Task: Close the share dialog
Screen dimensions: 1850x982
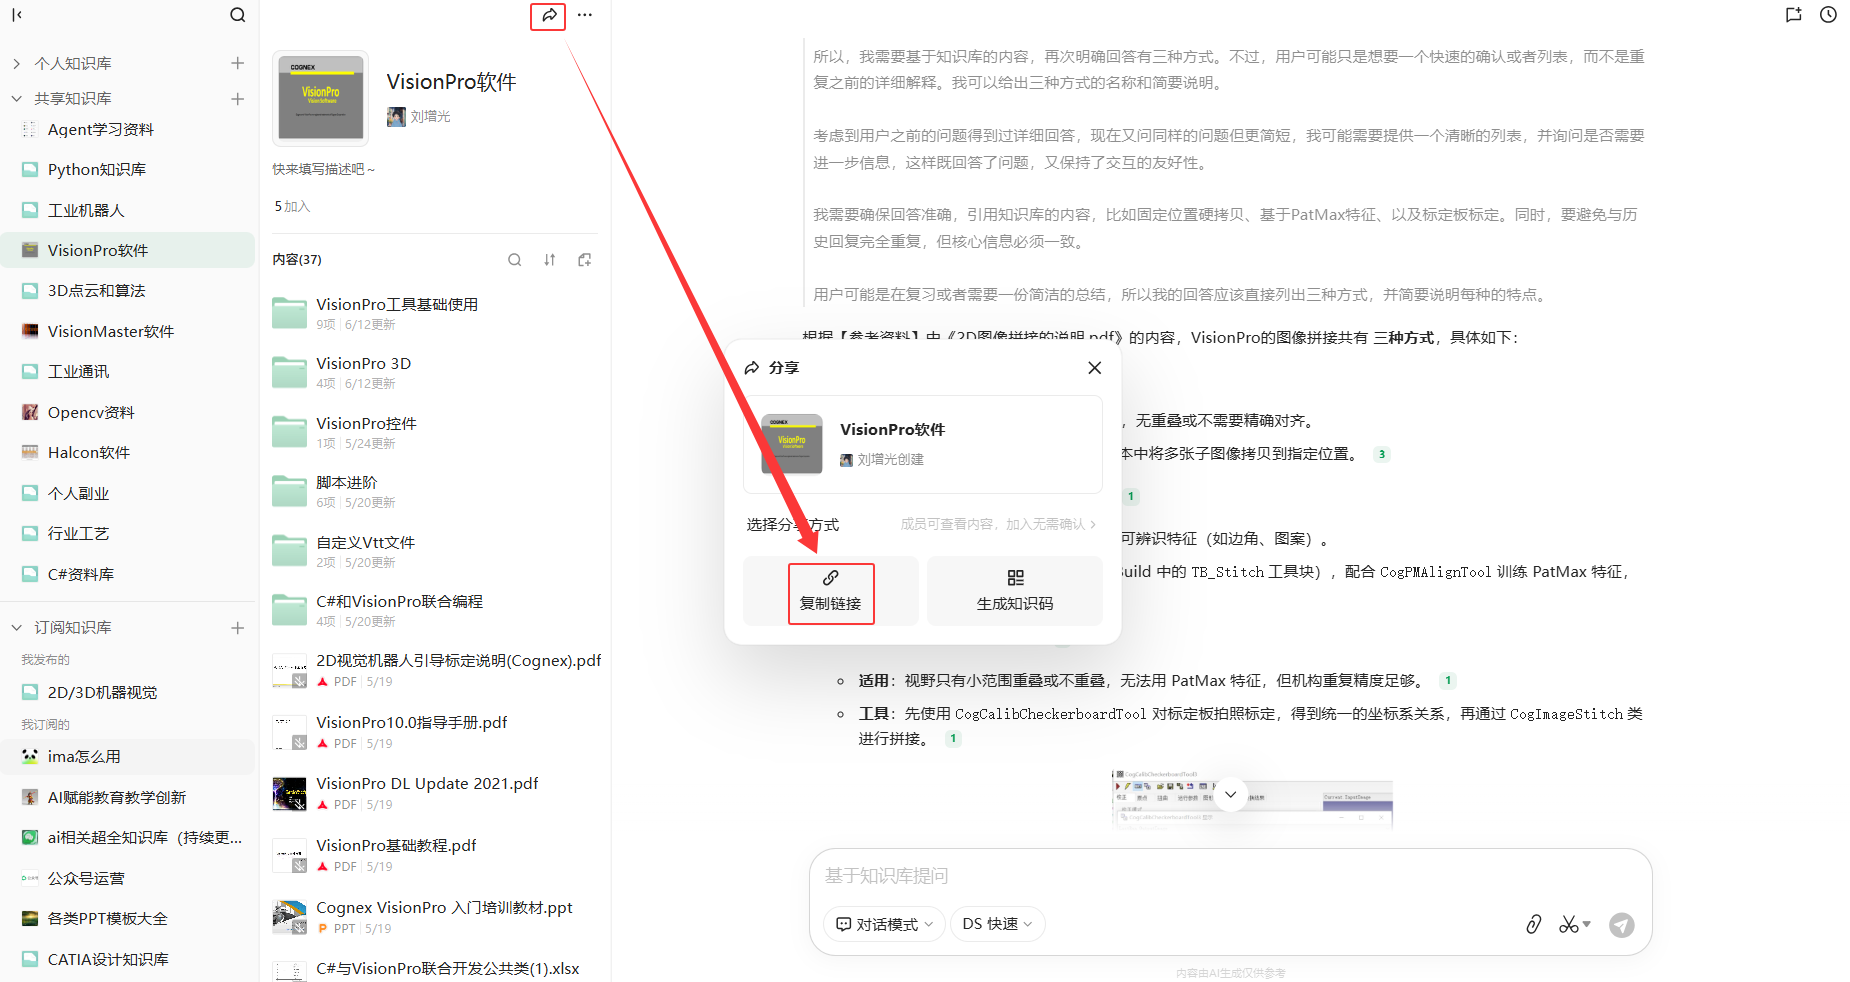Action: pyautogui.click(x=1095, y=368)
